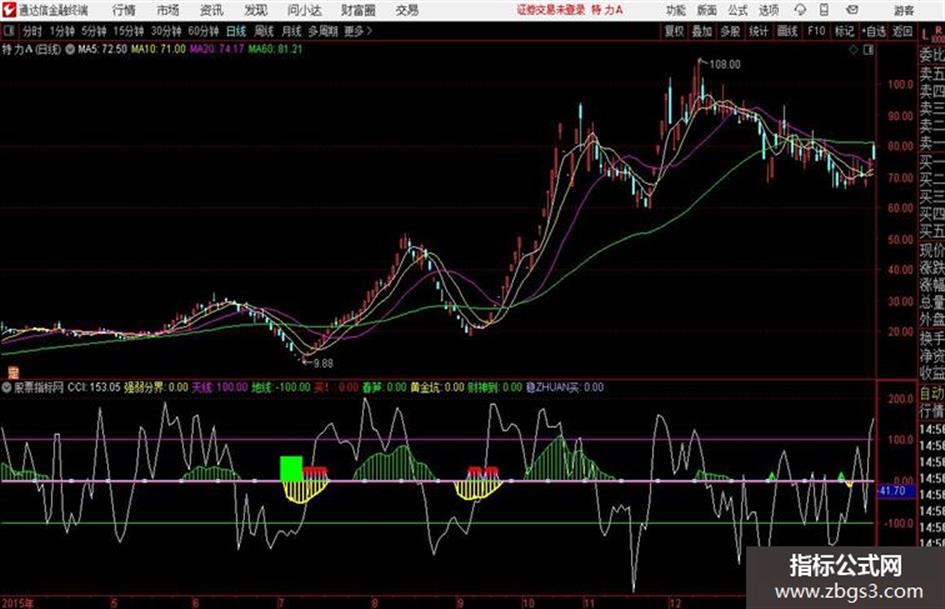Click the 统计 statistics button
The image size is (945, 609).
[759, 31]
